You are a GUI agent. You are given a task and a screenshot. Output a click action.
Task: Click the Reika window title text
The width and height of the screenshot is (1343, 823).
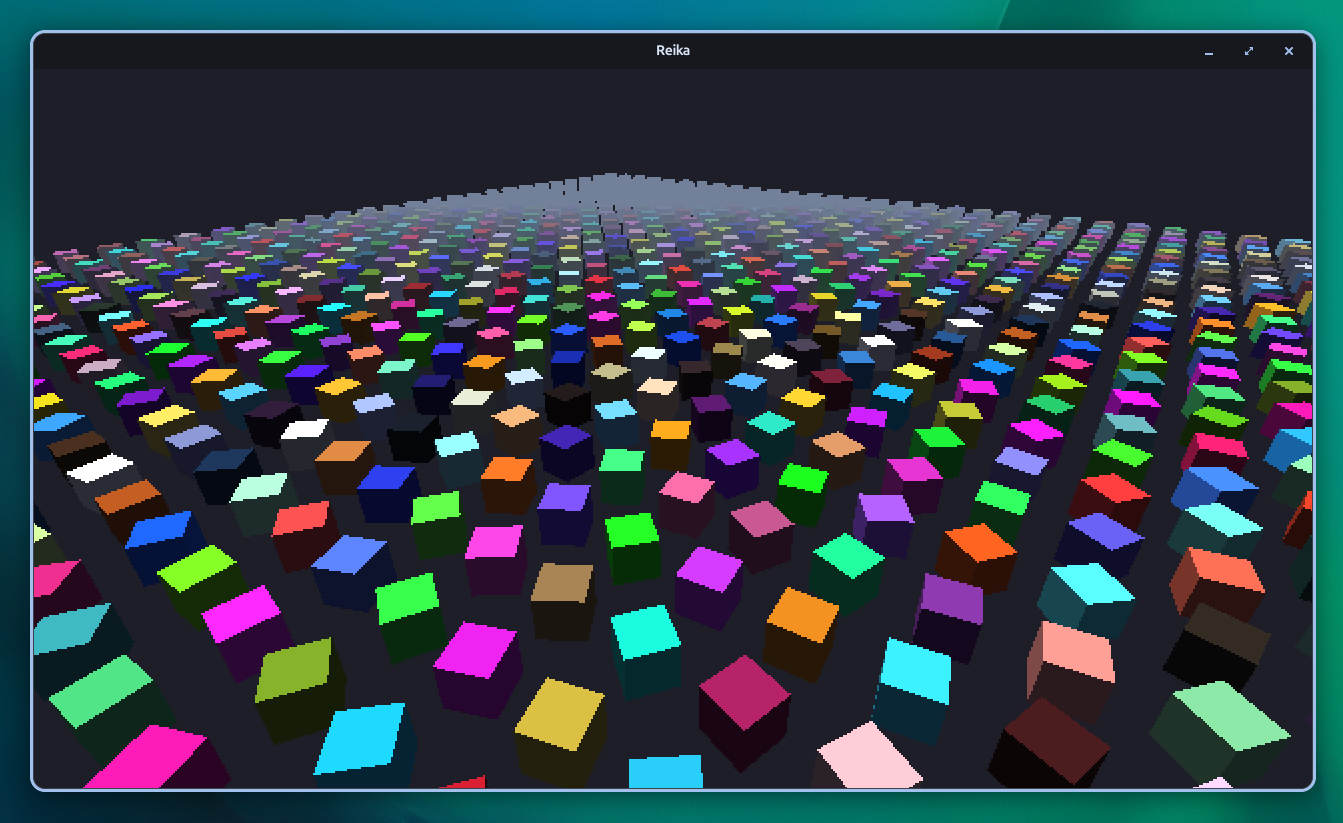point(672,50)
